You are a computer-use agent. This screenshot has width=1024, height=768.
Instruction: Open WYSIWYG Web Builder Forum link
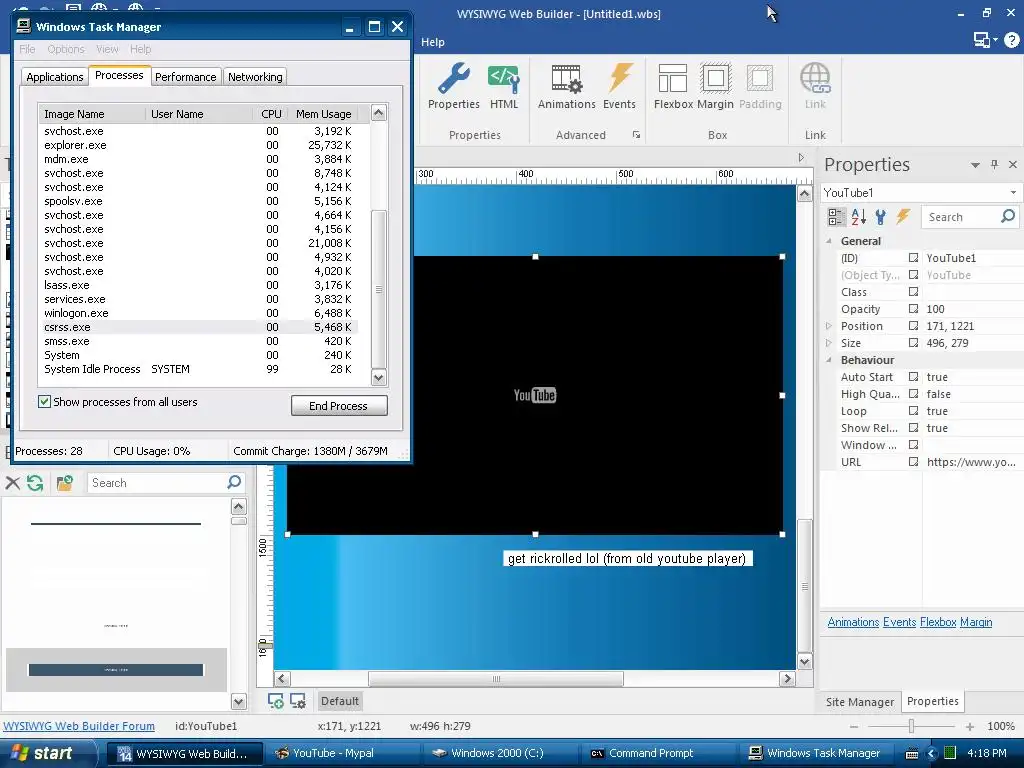tap(79, 726)
